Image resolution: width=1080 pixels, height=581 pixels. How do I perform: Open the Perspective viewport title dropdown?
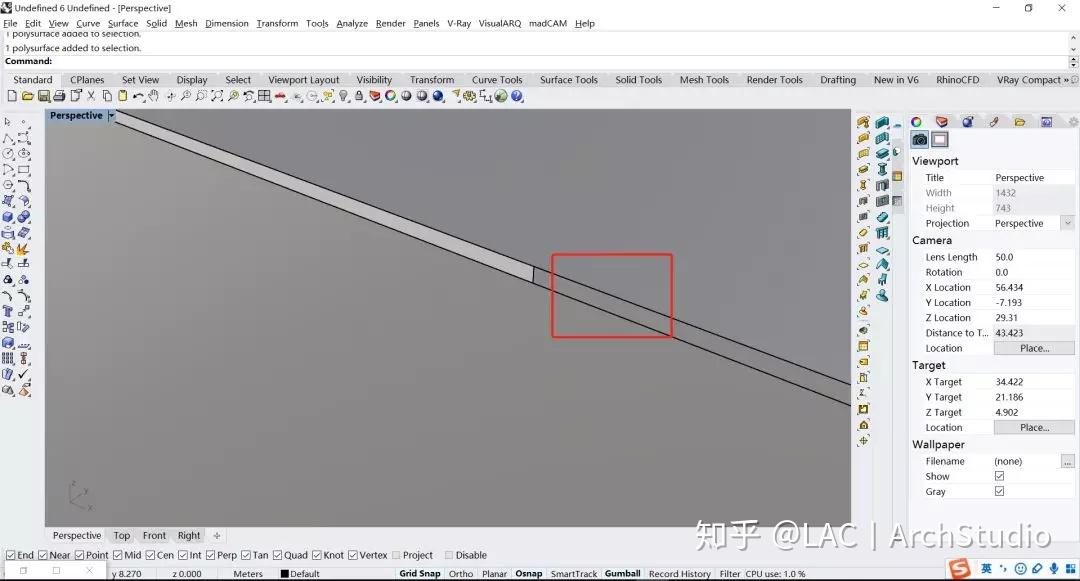click(x=111, y=115)
